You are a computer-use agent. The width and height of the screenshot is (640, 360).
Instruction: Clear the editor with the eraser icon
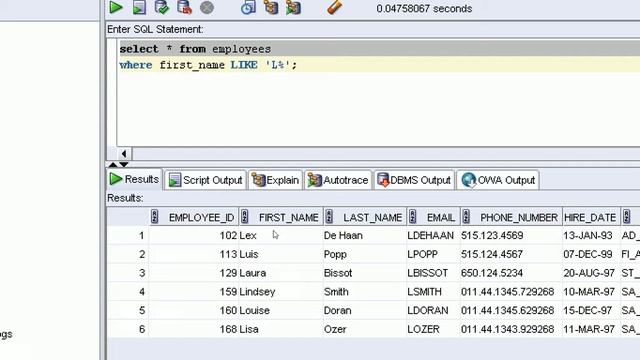334,7
